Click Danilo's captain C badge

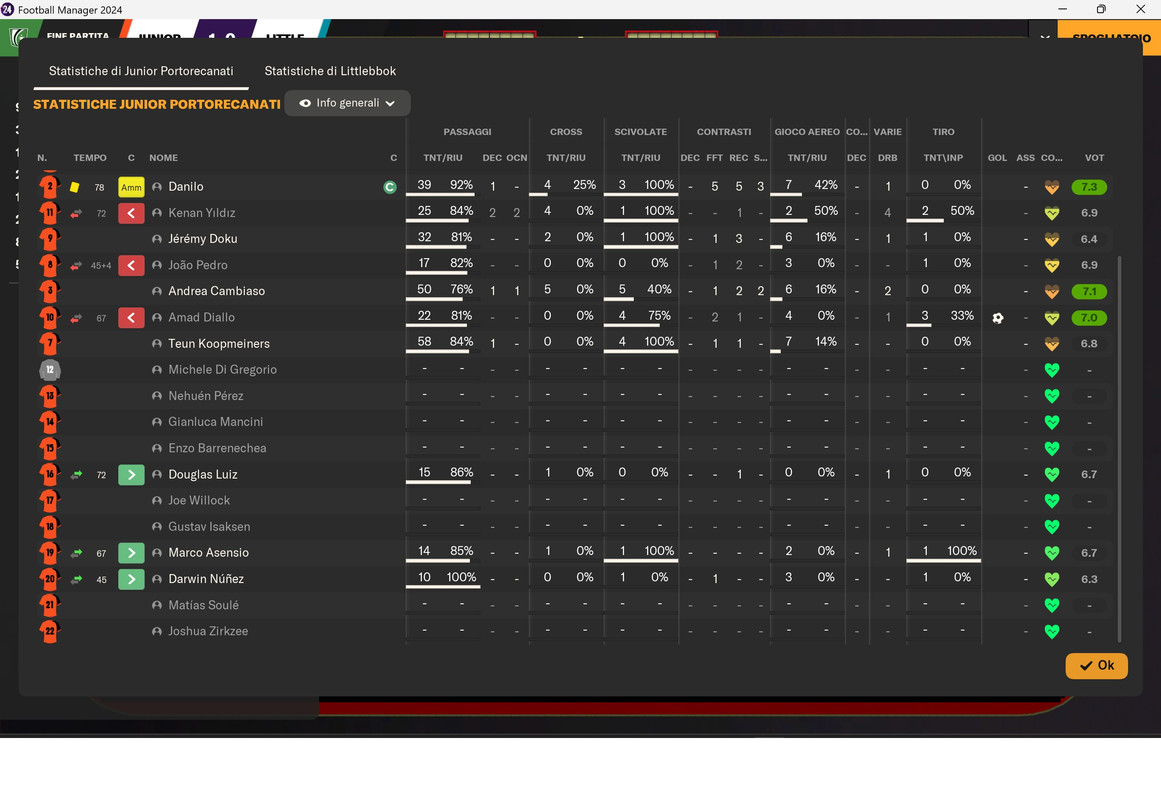390,187
